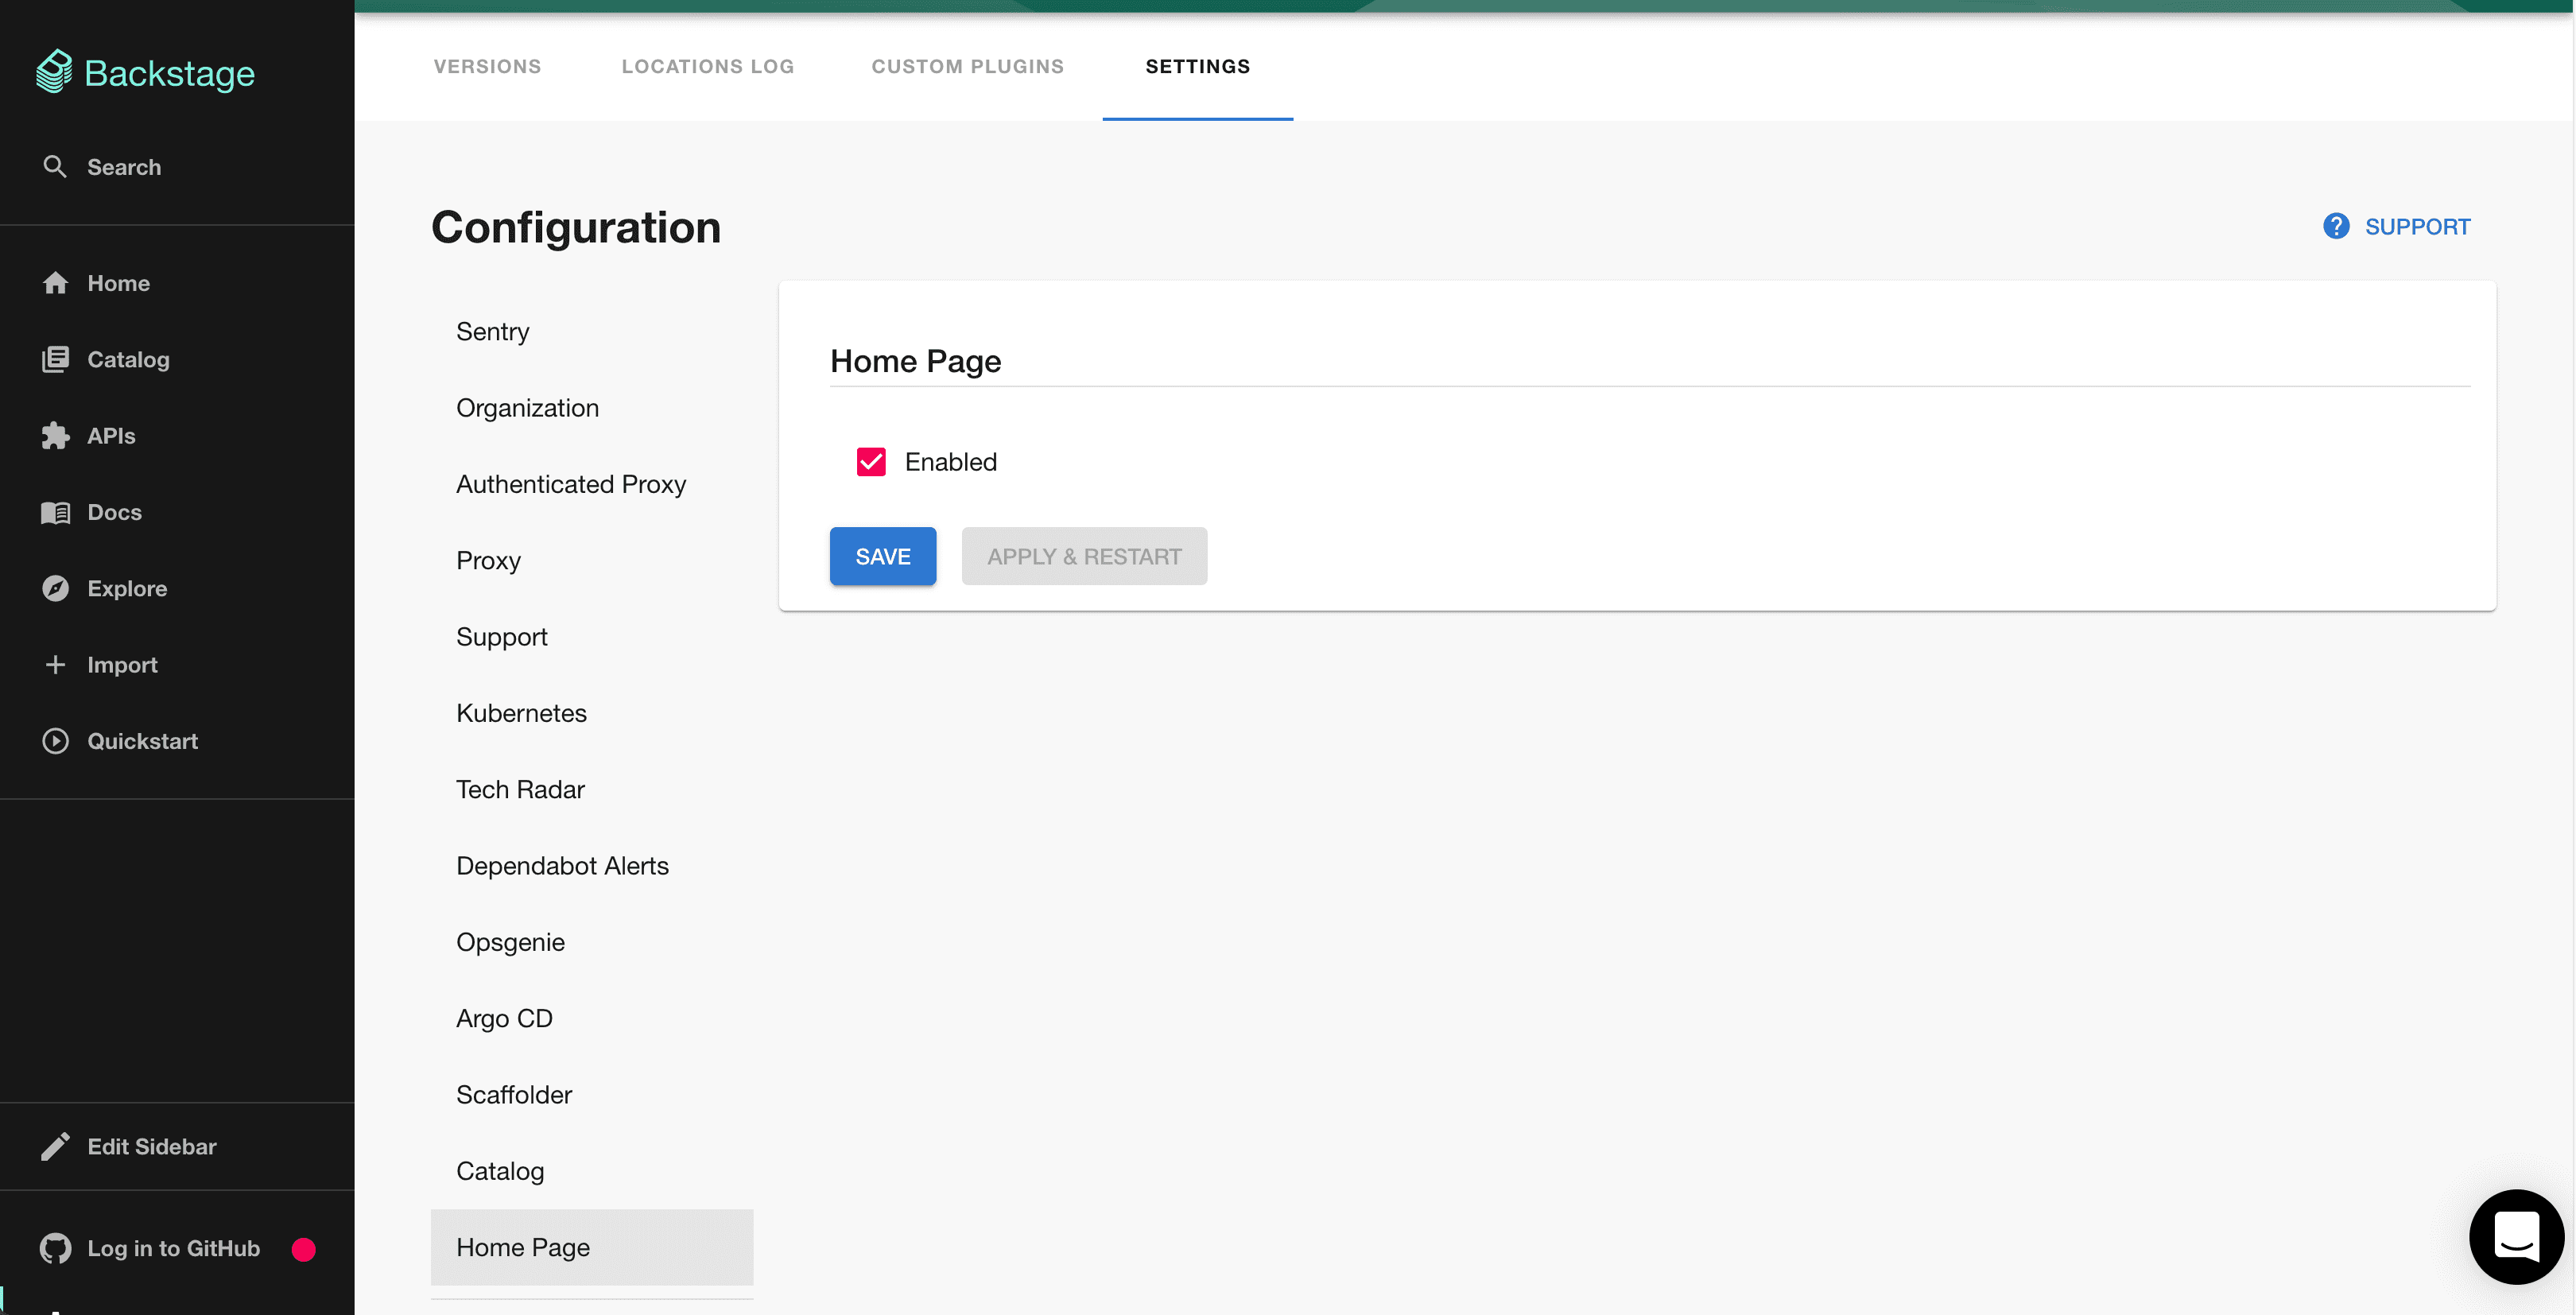Image resolution: width=2576 pixels, height=1315 pixels.
Task: Open Sentry configuration section
Action: pos(592,331)
